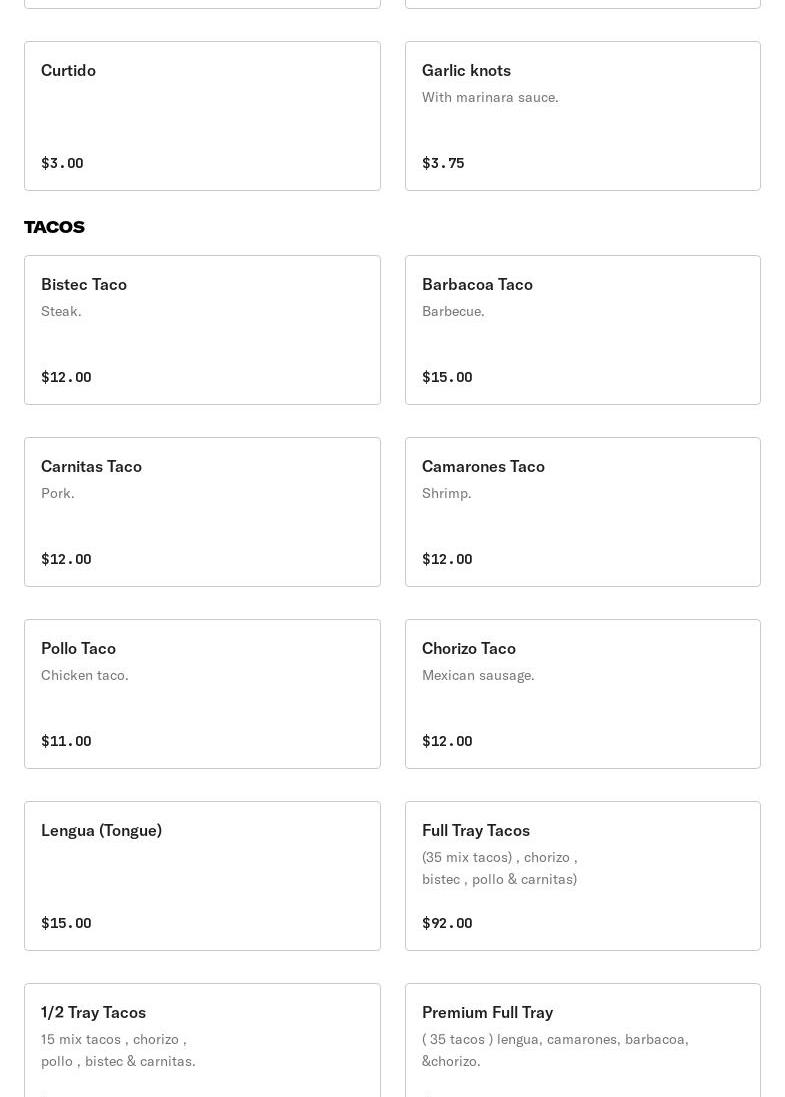Click the Pollo Taco card
The height and width of the screenshot is (1097, 785).
tap(202, 694)
